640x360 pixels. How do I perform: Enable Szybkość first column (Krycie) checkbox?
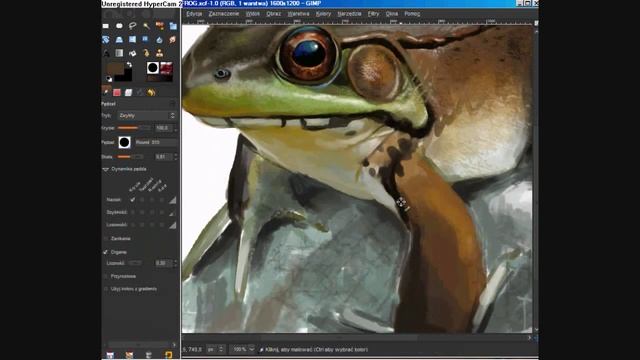point(132,213)
